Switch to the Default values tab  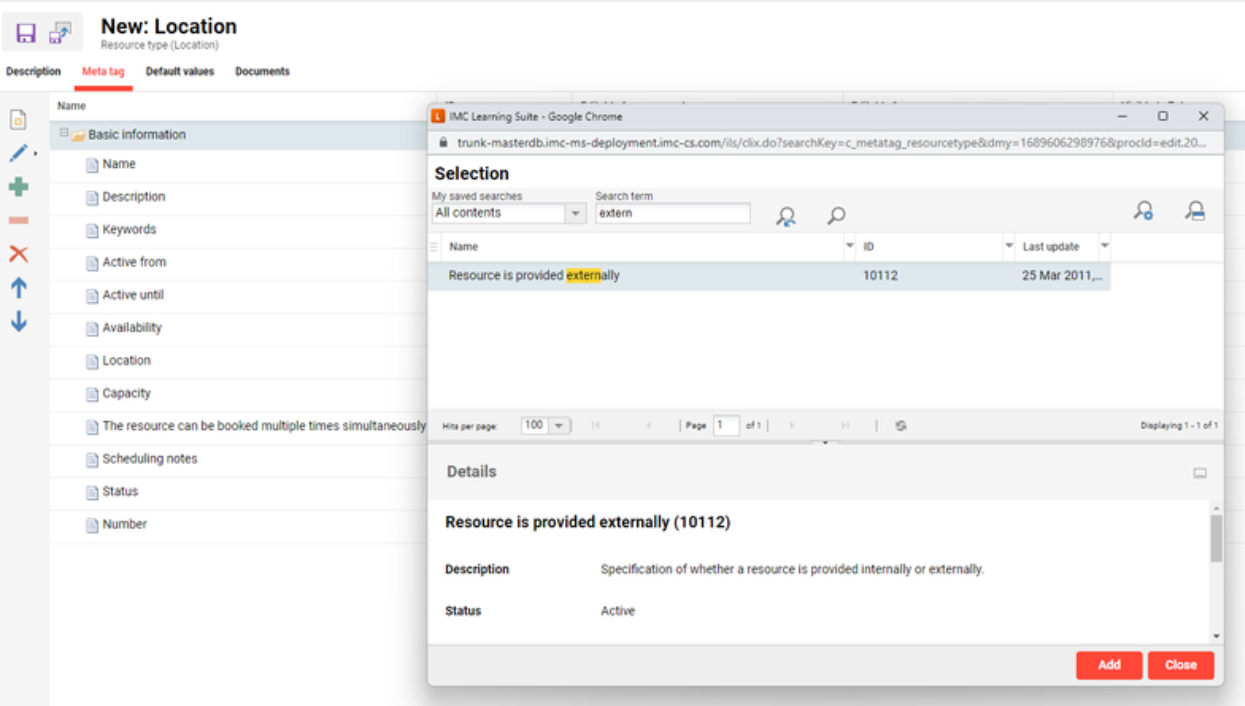point(180,72)
